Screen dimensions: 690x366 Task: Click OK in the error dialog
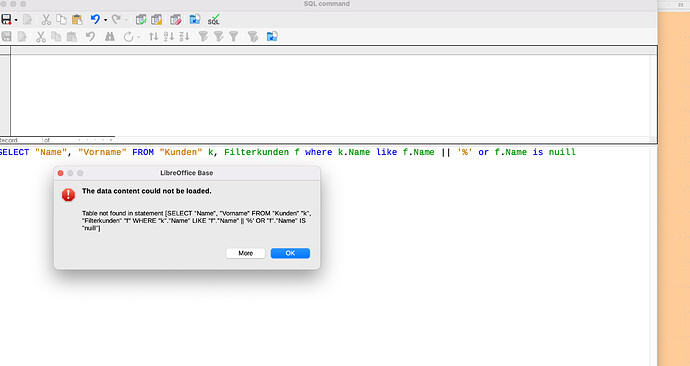pyautogui.click(x=290, y=253)
